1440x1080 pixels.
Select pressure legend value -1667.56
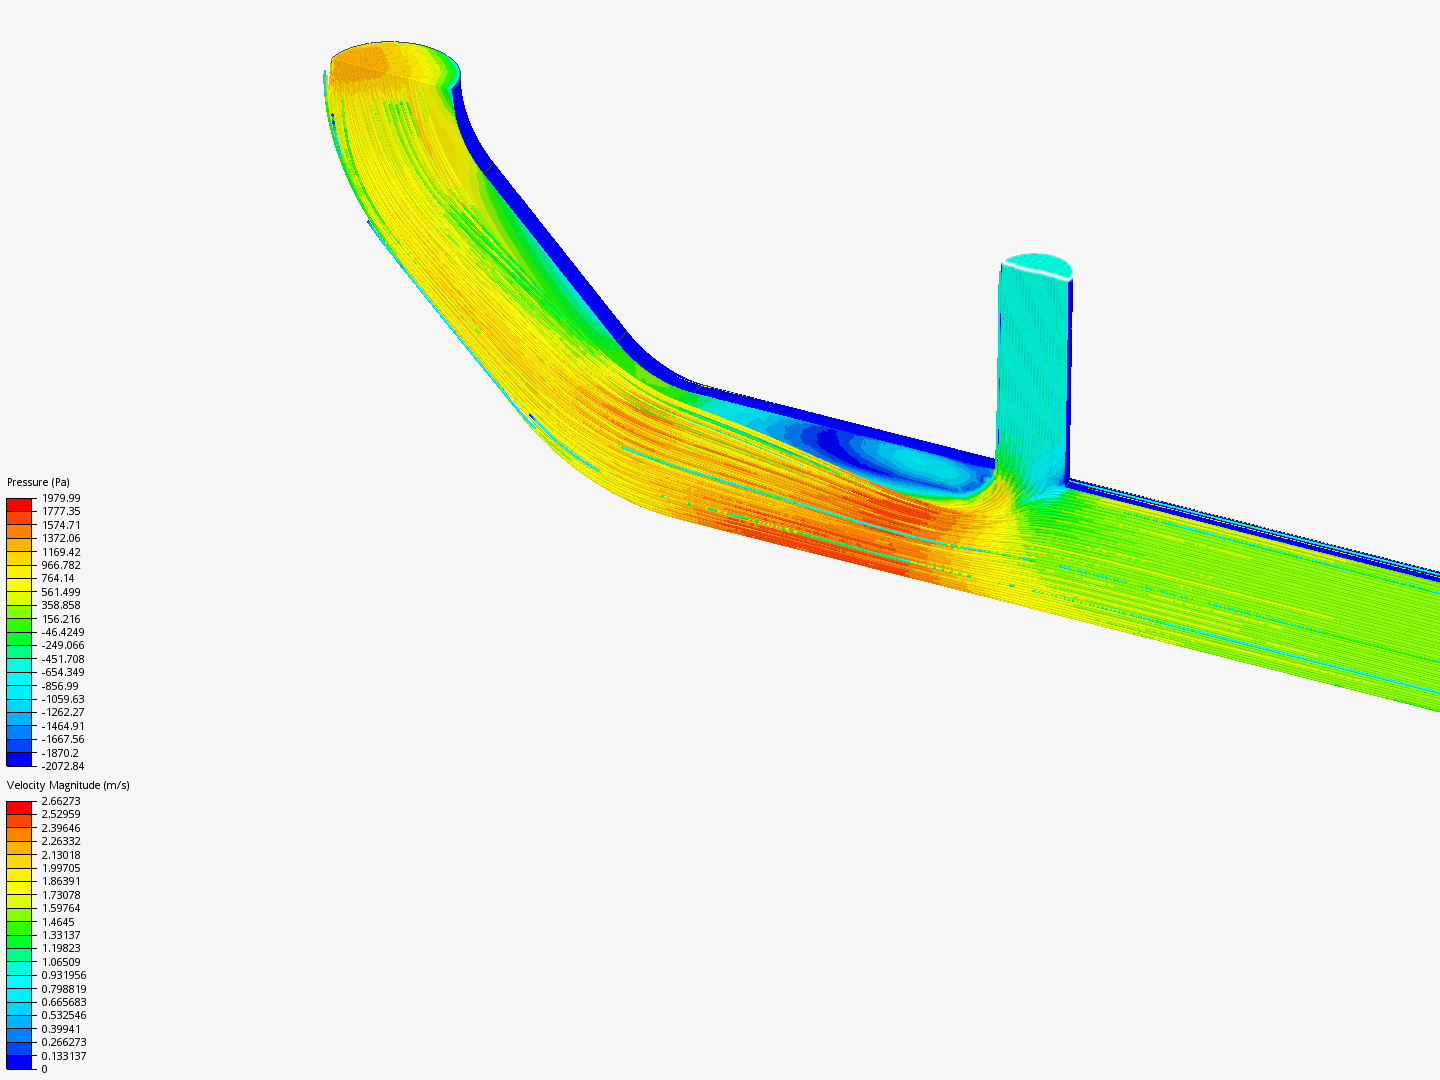tap(63, 739)
